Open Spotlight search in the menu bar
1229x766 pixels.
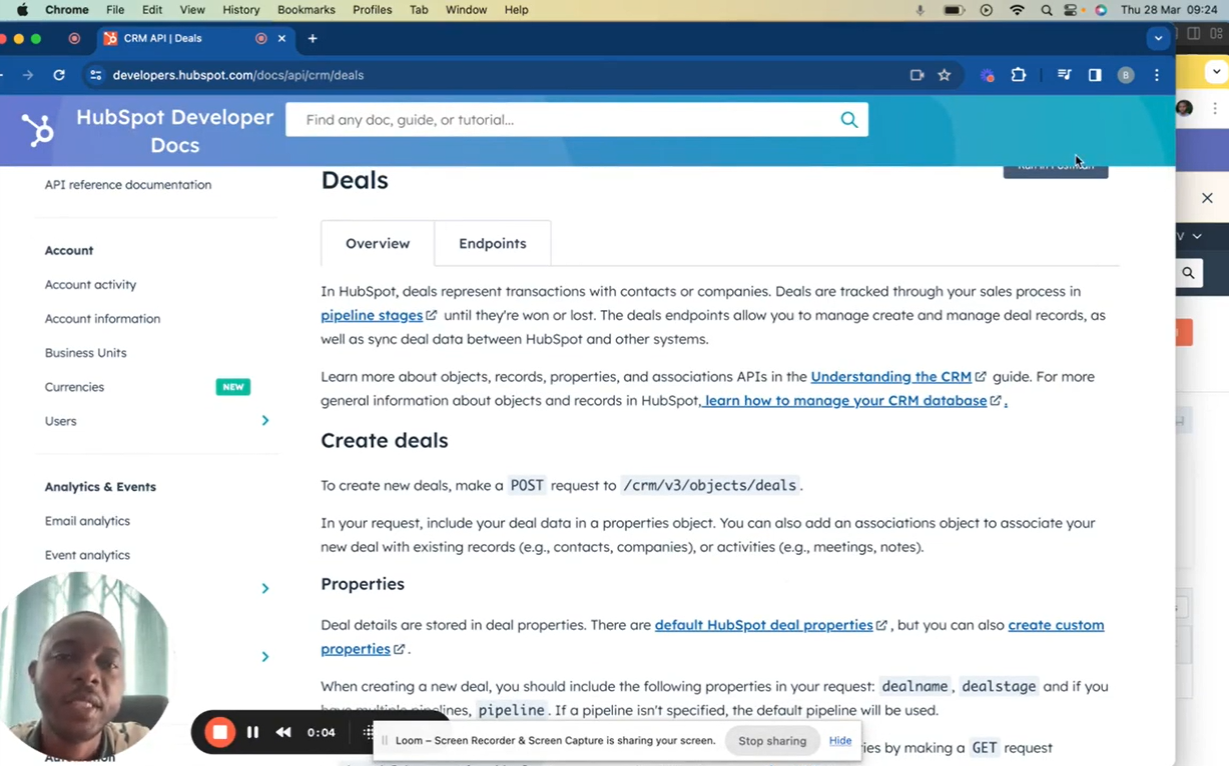1046,10
